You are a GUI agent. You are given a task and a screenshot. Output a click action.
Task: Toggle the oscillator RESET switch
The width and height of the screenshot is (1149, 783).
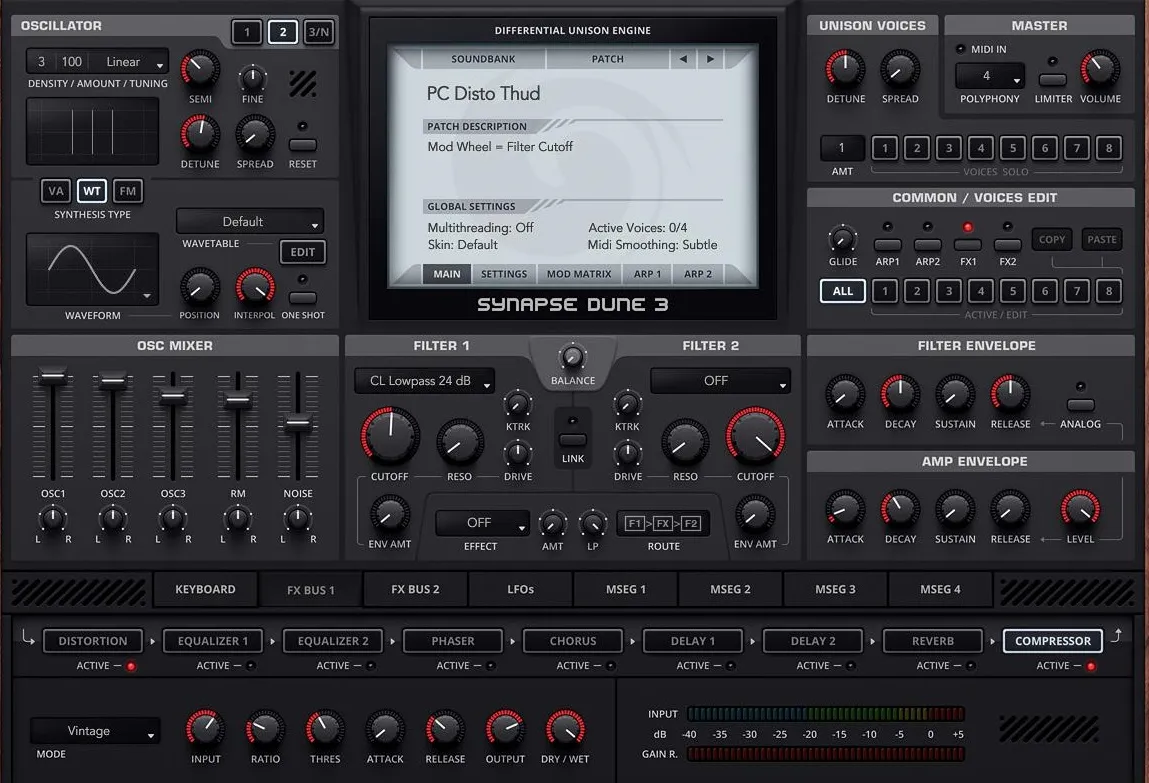[303, 145]
